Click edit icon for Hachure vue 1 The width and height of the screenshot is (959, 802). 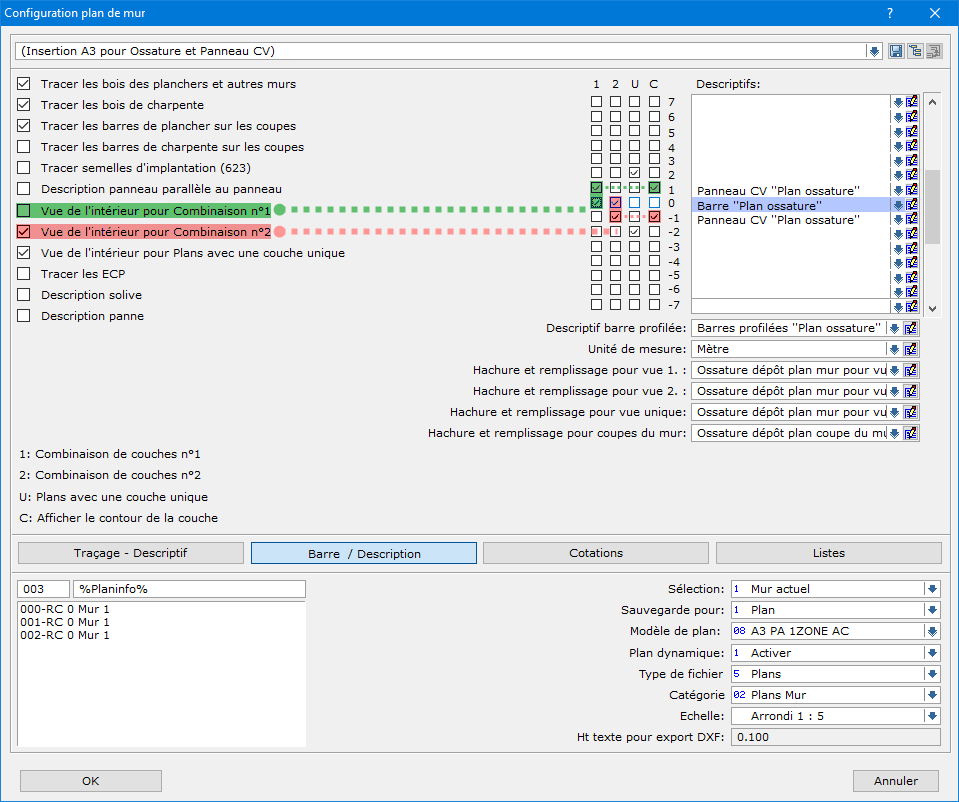click(912, 370)
